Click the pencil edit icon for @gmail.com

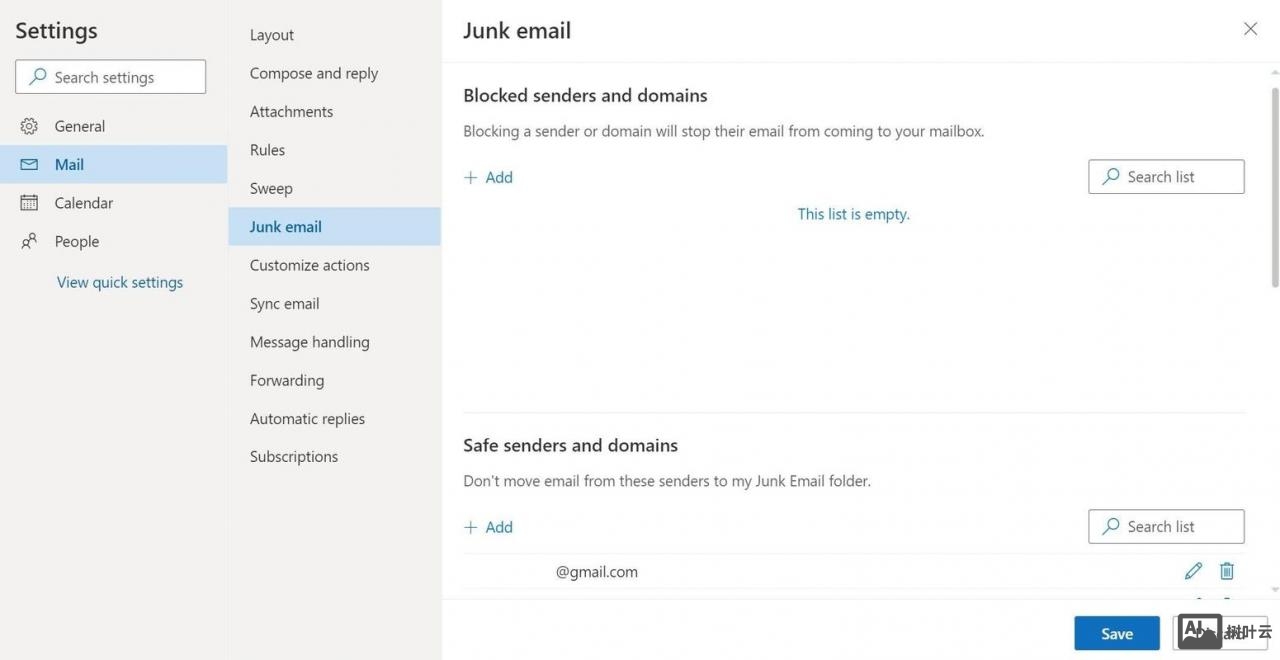pos(1193,571)
